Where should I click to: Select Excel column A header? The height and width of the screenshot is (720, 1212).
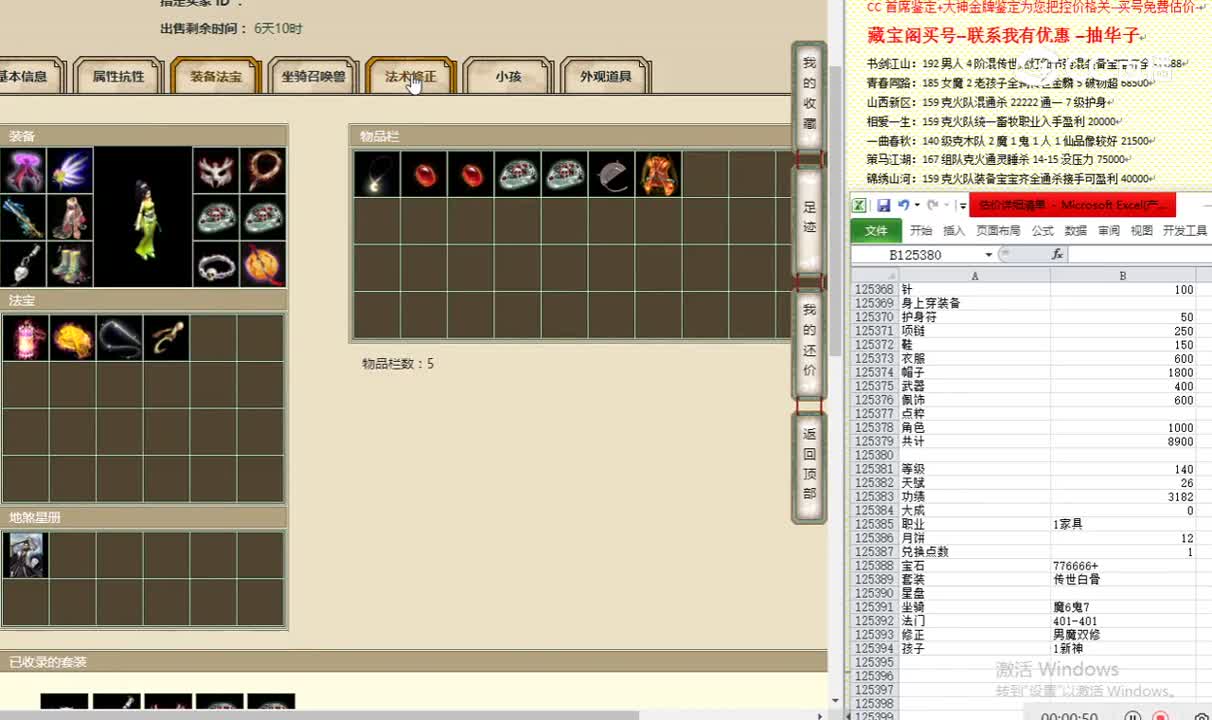975,275
